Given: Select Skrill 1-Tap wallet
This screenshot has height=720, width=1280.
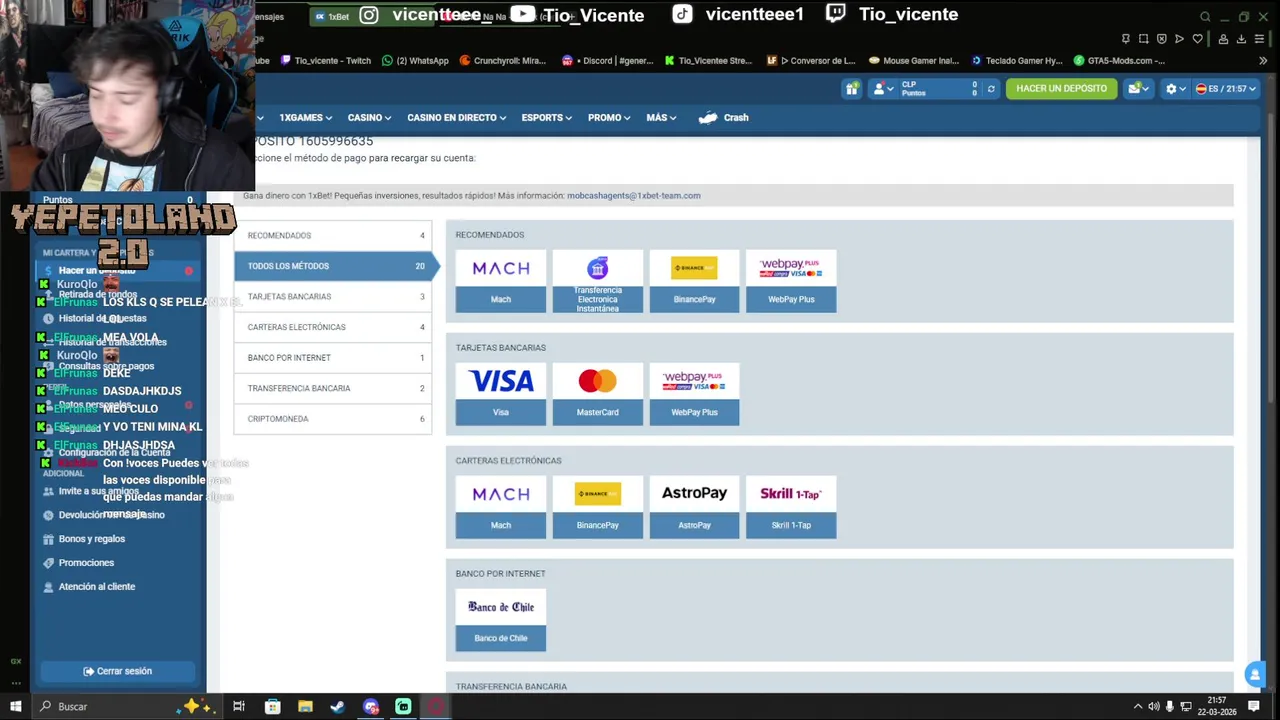Looking at the screenshot, I should pos(791,507).
